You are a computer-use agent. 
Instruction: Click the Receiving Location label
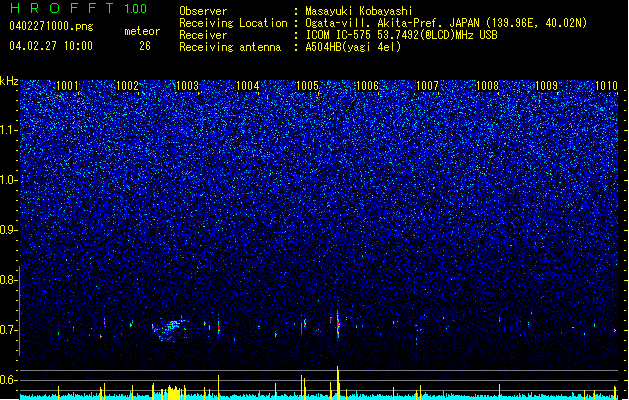(x=233, y=23)
